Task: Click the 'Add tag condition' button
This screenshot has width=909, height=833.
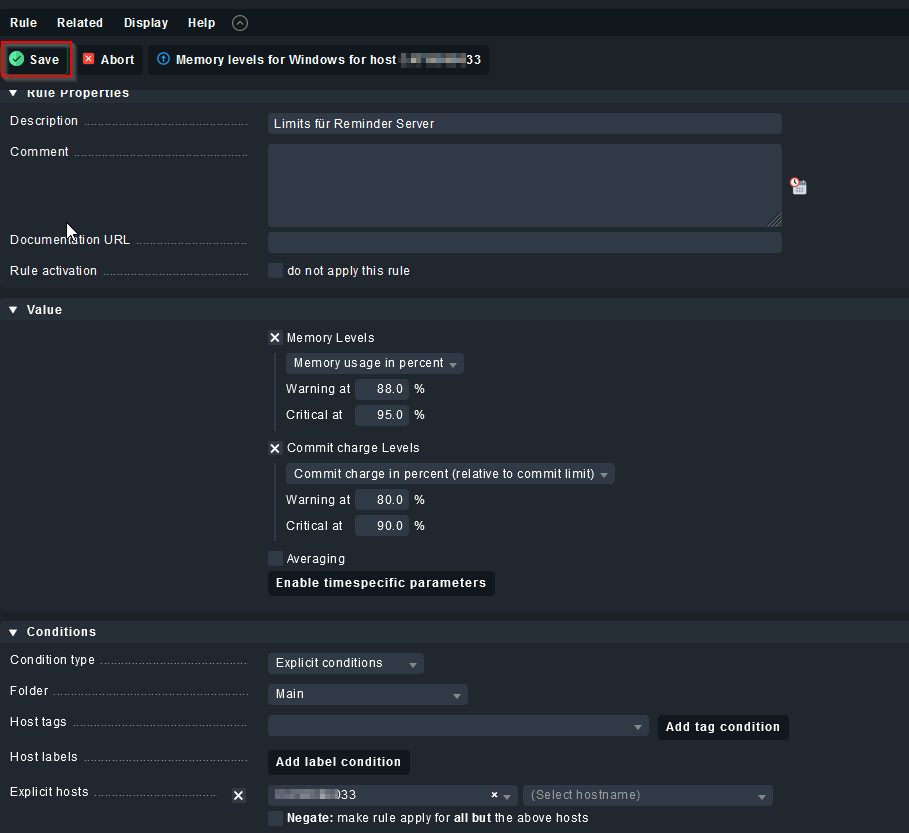Action: coord(722,727)
